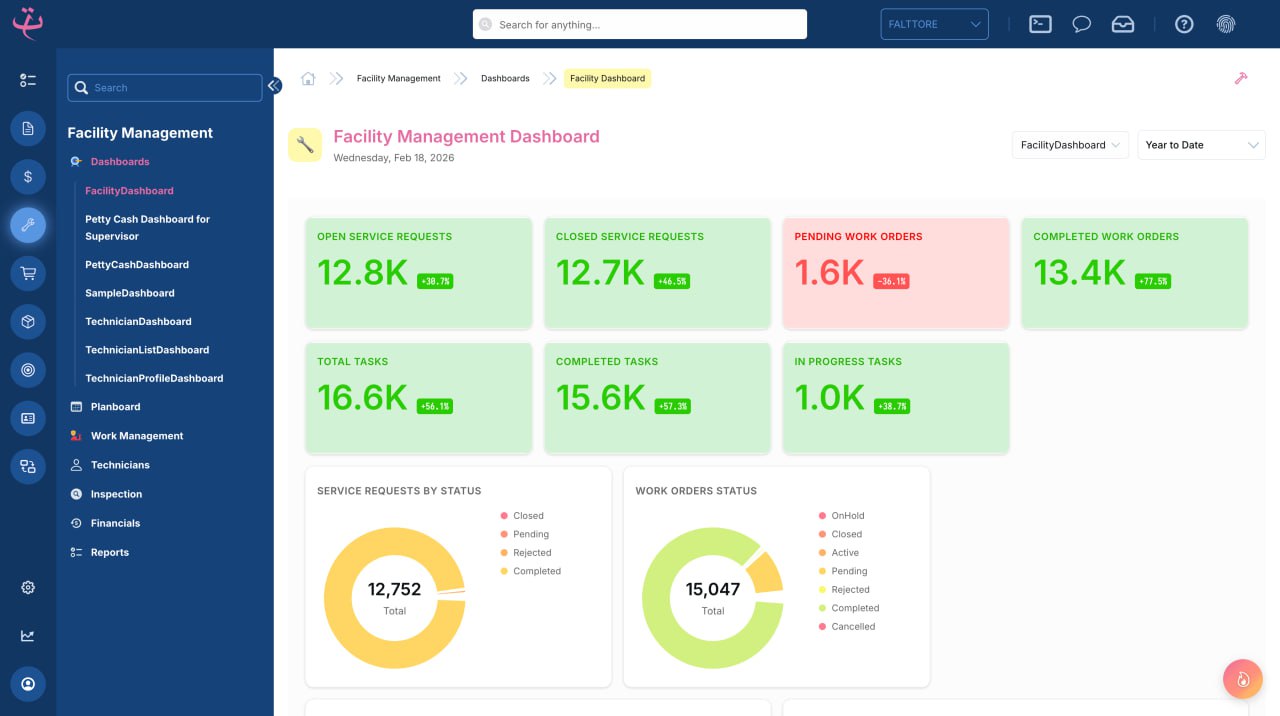Open the inbox tray icon
This screenshot has height=716, width=1280.
click(1123, 24)
